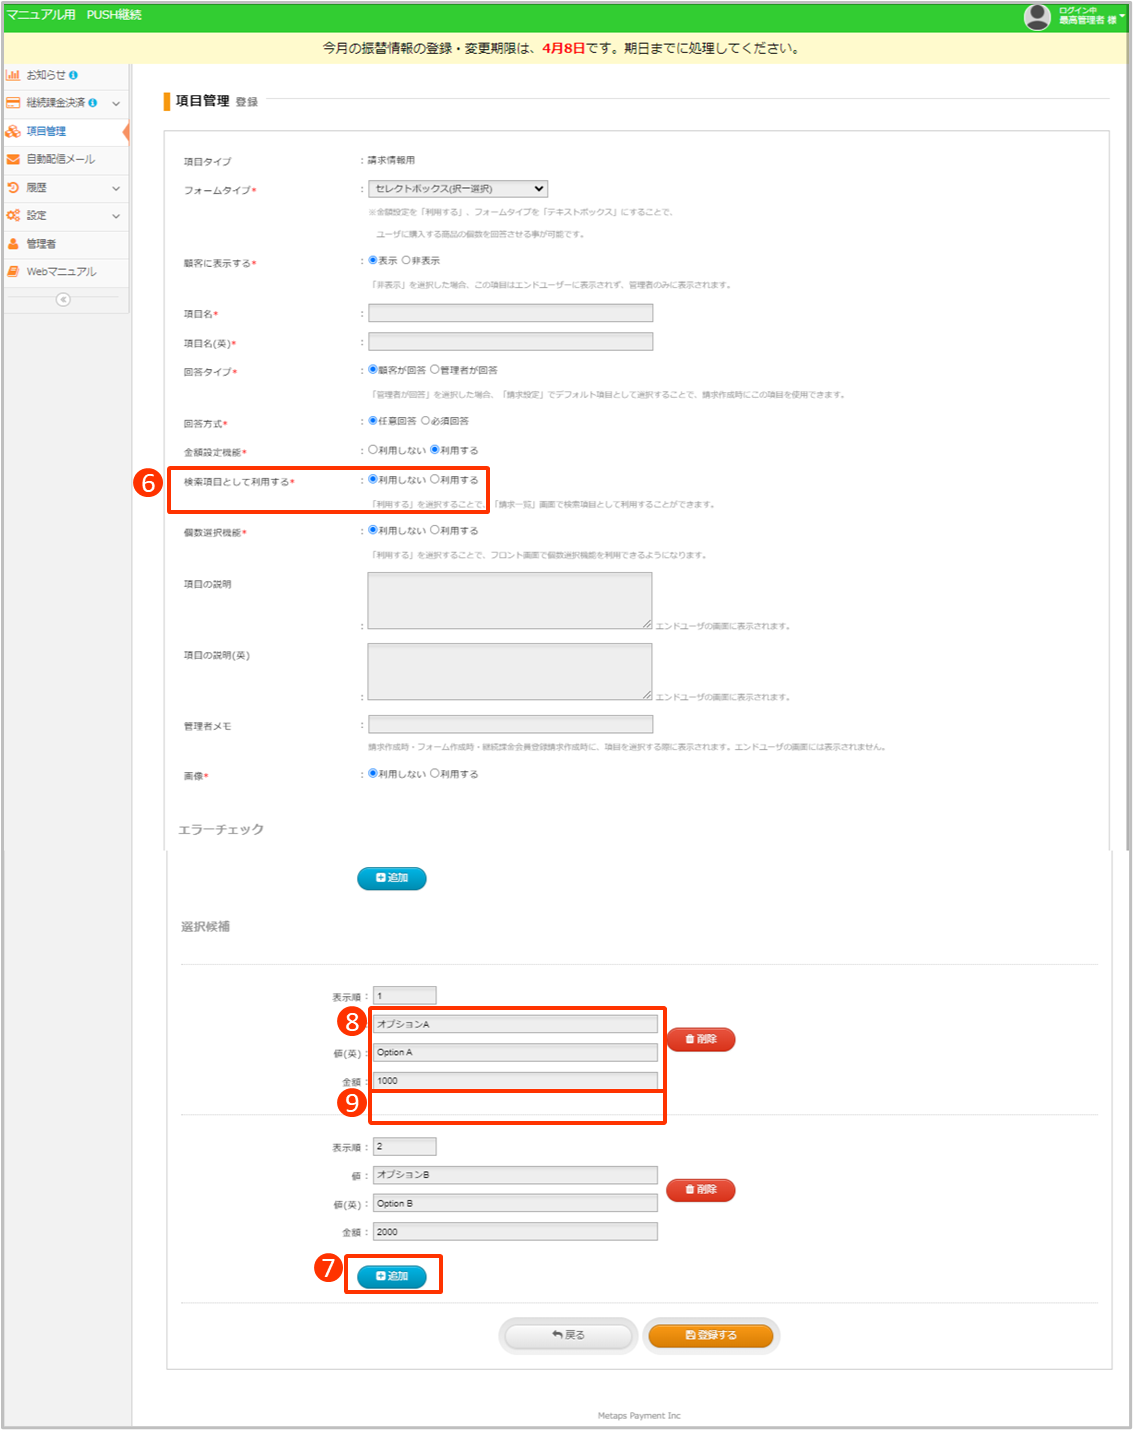Collapse sidebar with the double-arrow icon

63,299
